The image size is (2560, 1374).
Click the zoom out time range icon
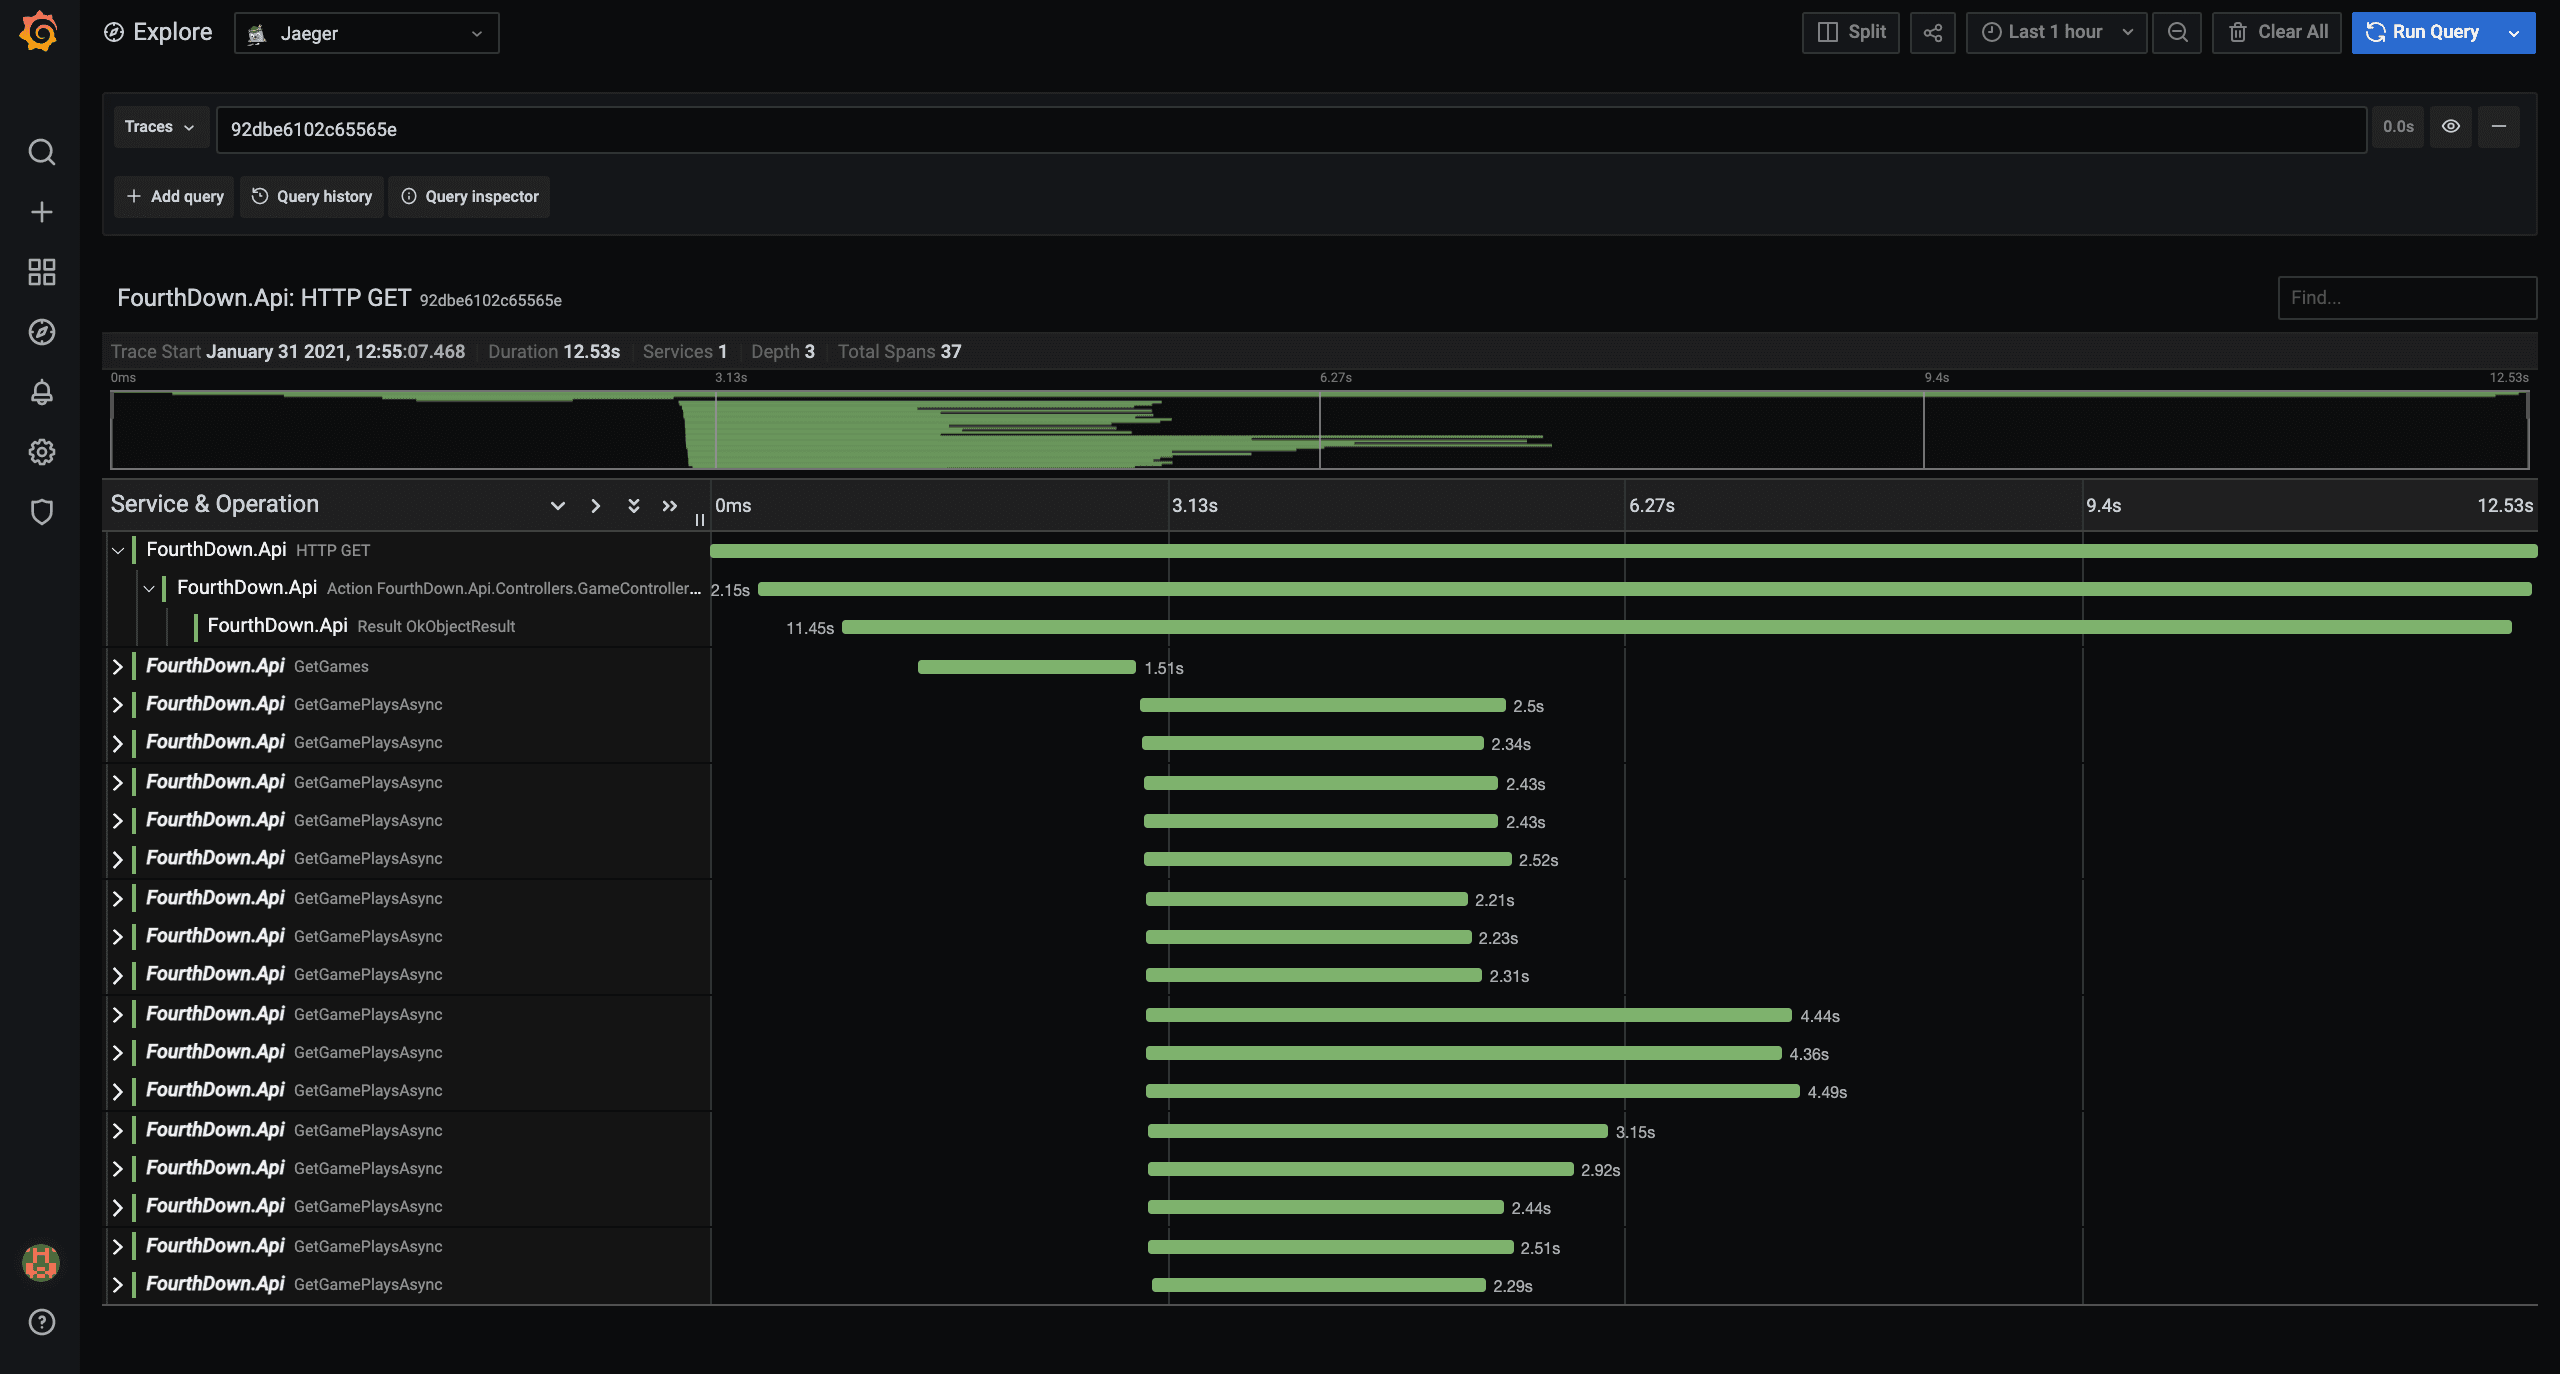coord(2177,32)
